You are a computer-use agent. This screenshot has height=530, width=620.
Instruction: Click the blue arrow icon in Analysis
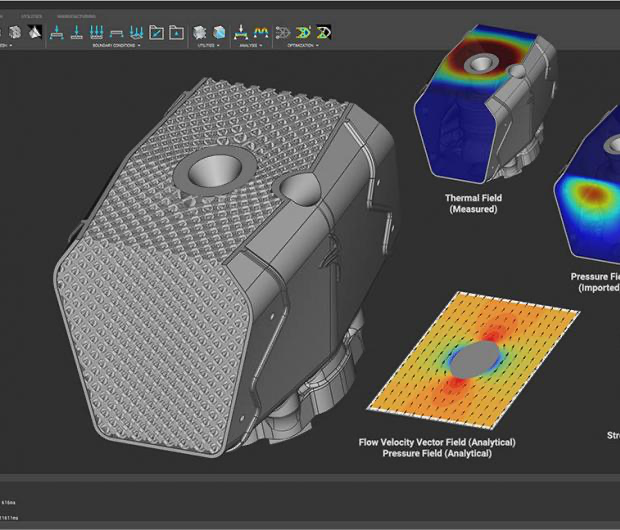241,33
